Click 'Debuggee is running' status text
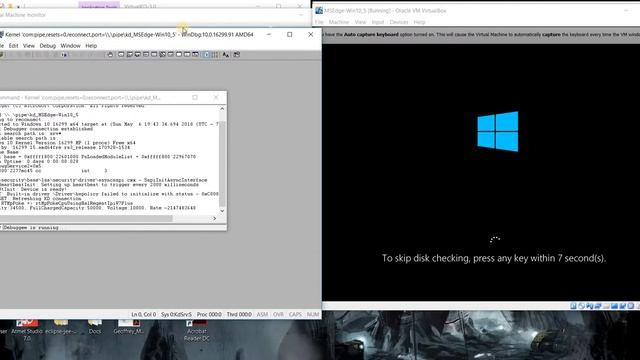Image resolution: width=640 pixels, height=360 pixels. click(31, 228)
